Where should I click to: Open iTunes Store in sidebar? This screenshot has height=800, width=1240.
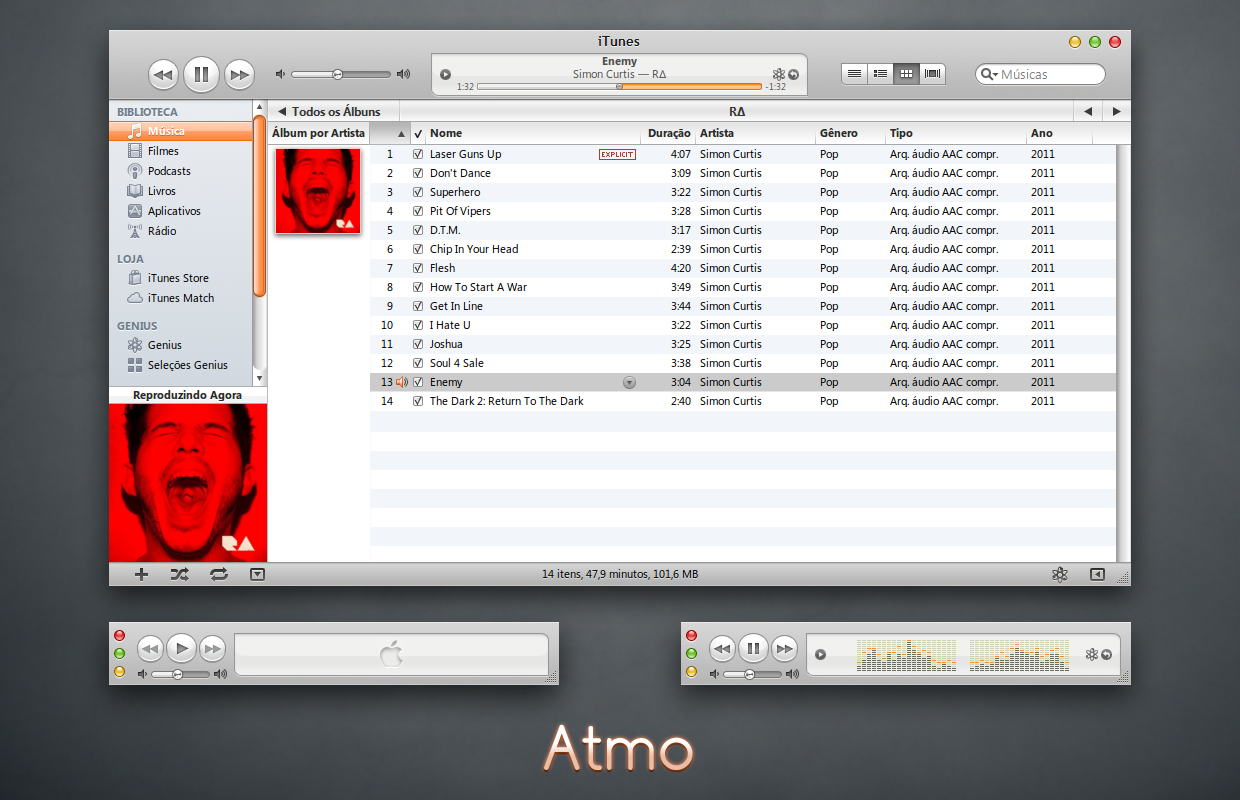tap(180, 278)
